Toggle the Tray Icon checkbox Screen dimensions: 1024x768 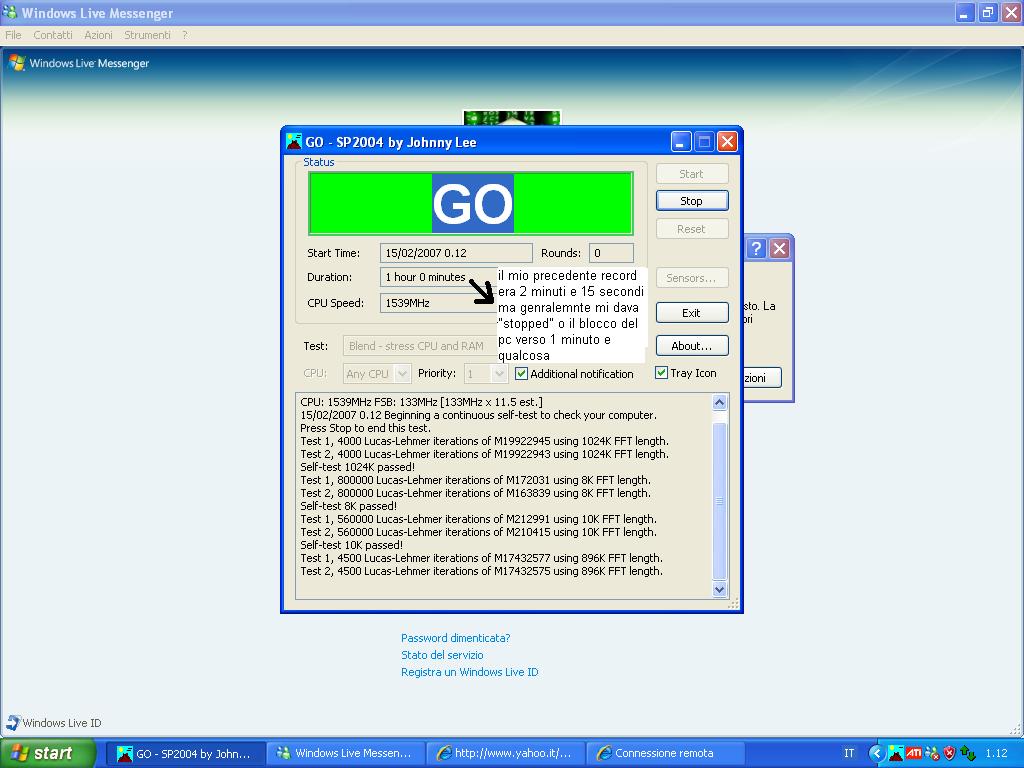661,373
